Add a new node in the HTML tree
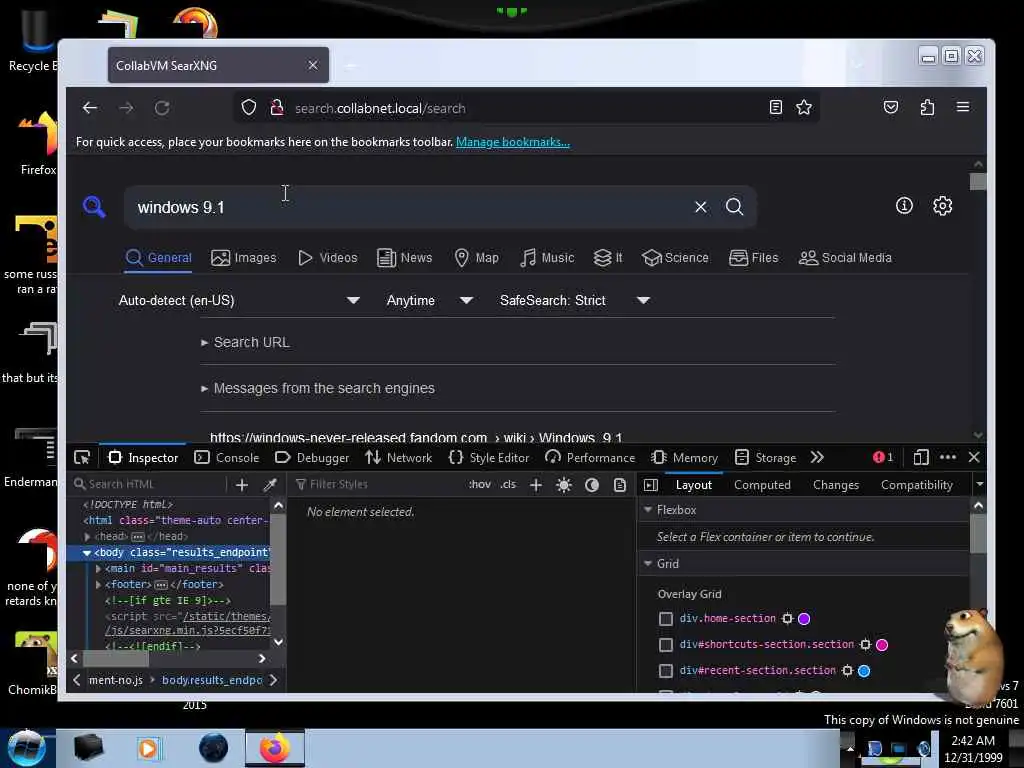Screen dimensions: 1024x768 (242, 485)
